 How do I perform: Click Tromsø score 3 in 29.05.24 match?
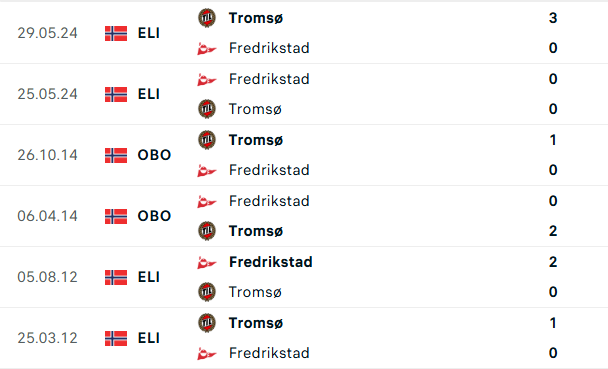pyautogui.click(x=553, y=18)
